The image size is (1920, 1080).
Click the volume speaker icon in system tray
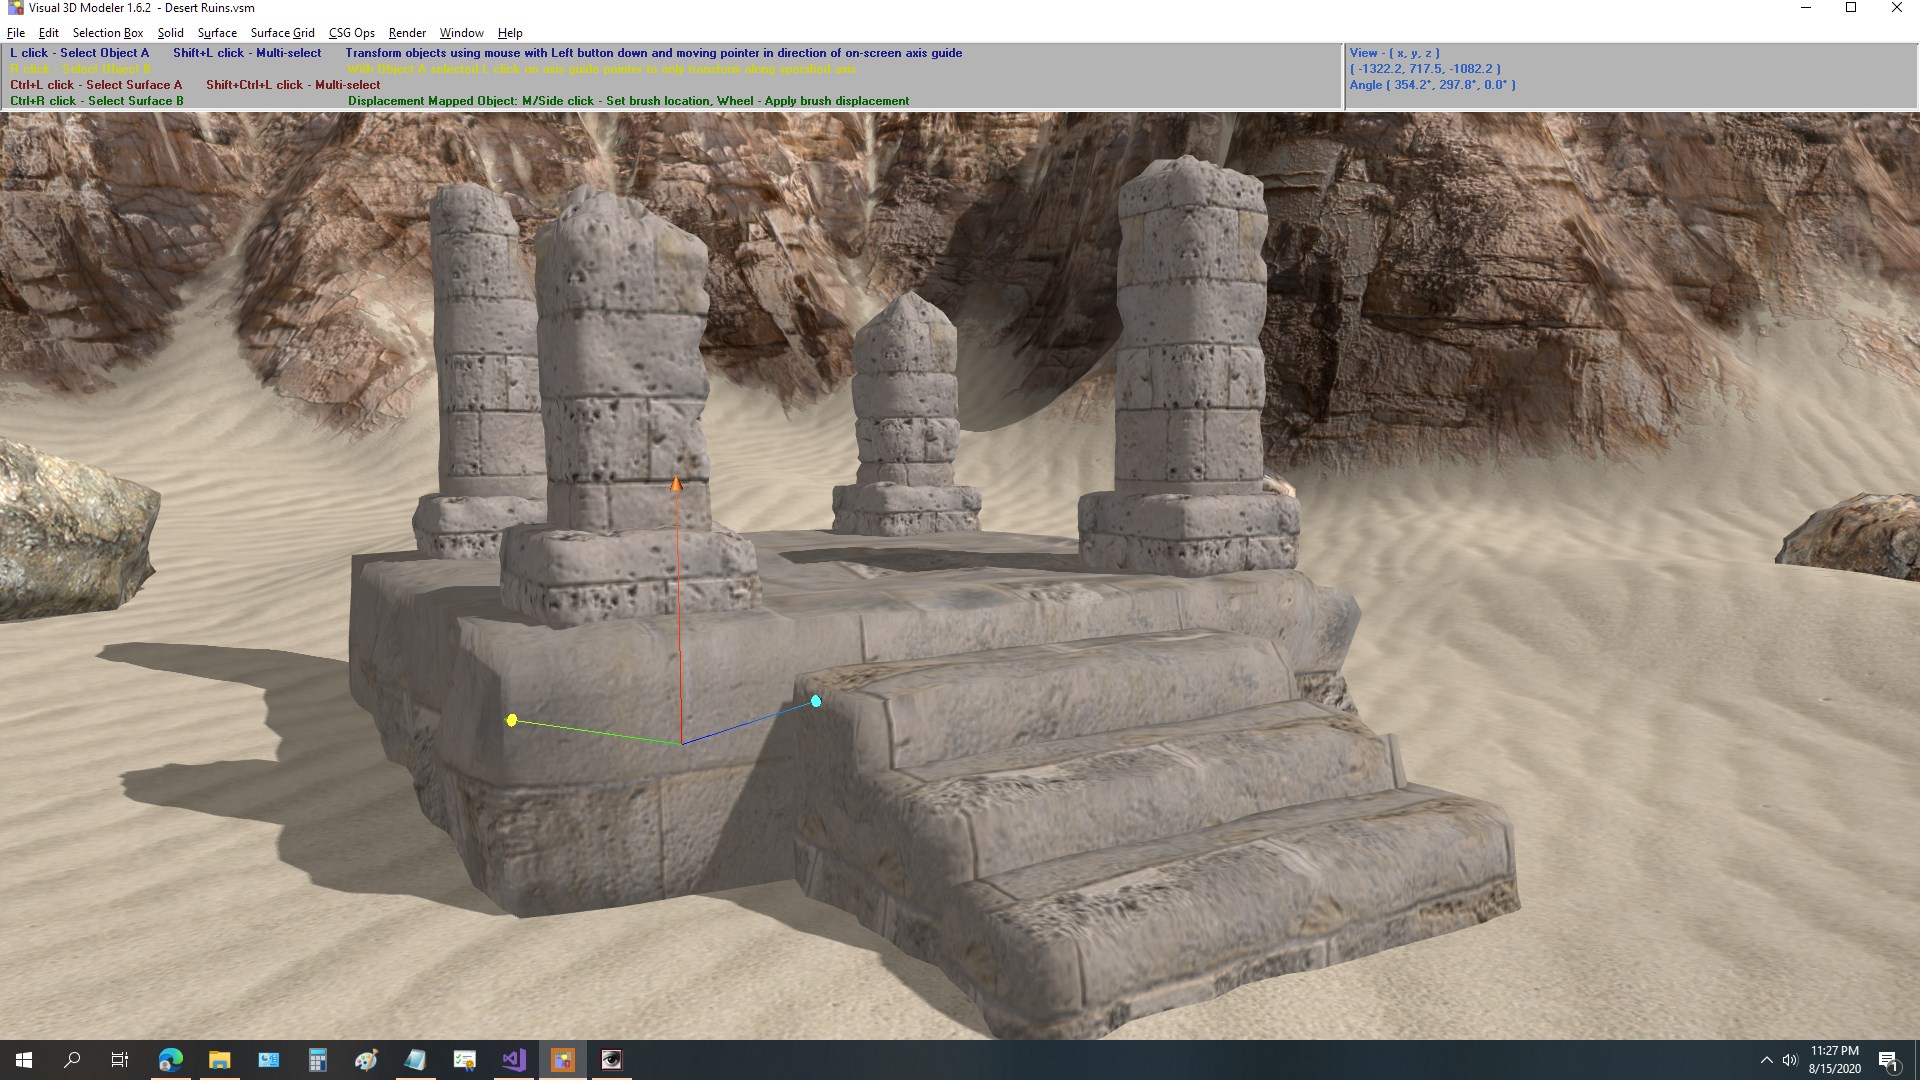click(1790, 1060)
